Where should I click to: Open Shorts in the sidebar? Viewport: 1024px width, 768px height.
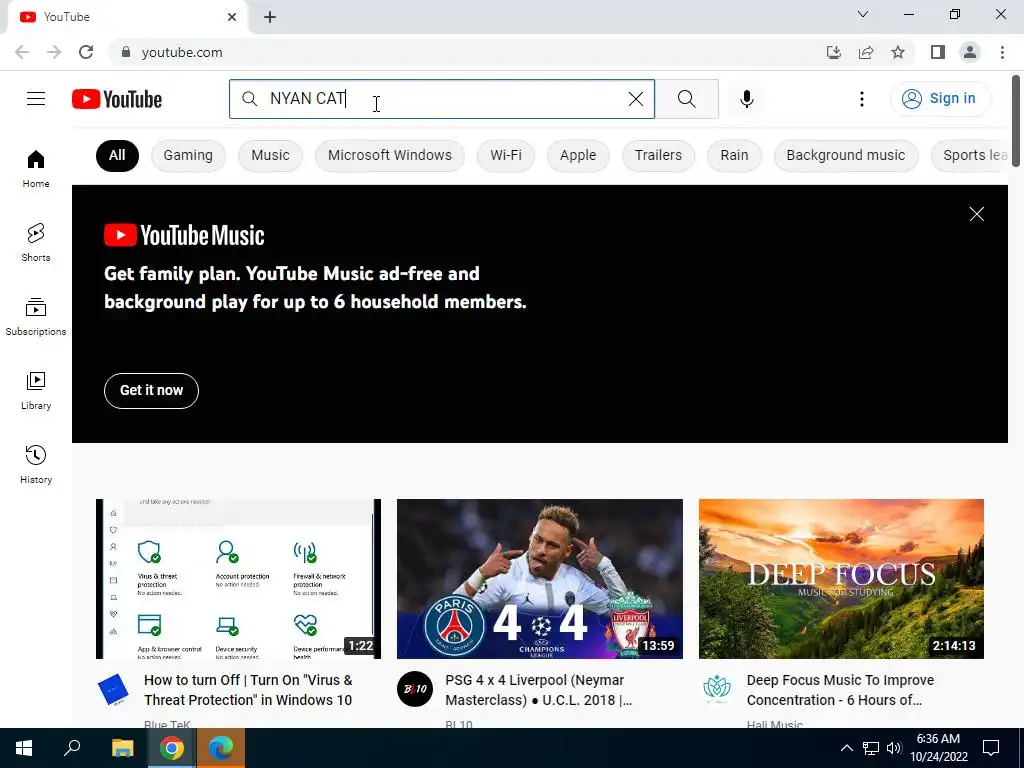click(36, 243)
